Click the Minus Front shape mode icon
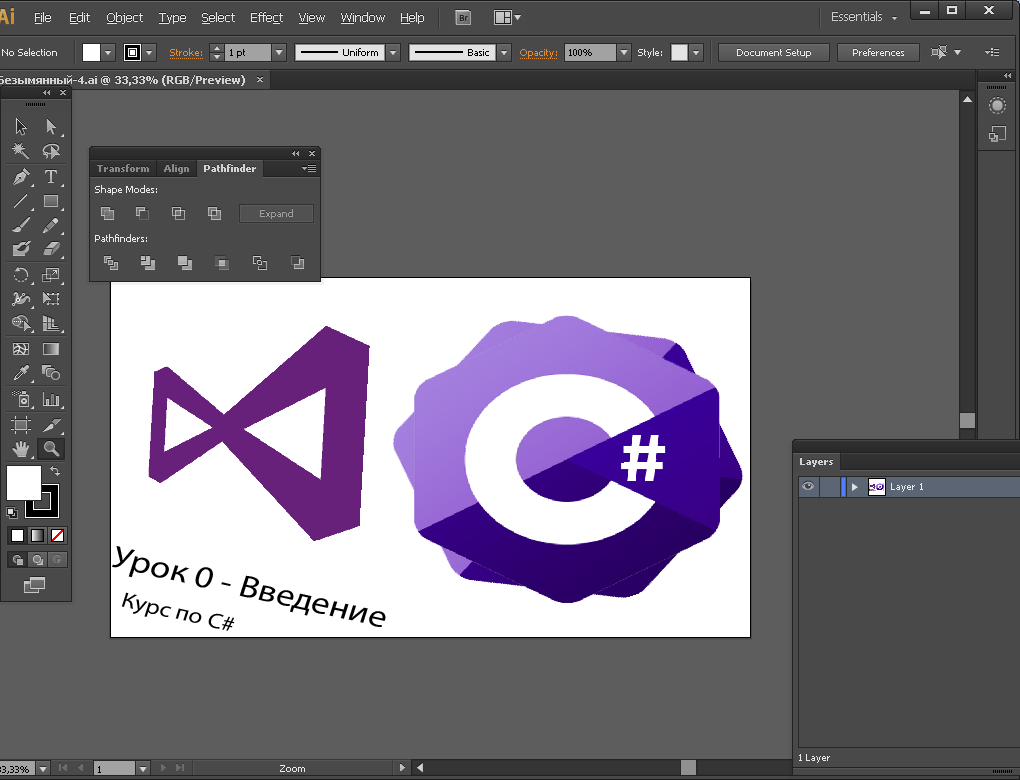The height and width of the screenshot is (780, 1020). pyautogui.click(x=142, y=213)
